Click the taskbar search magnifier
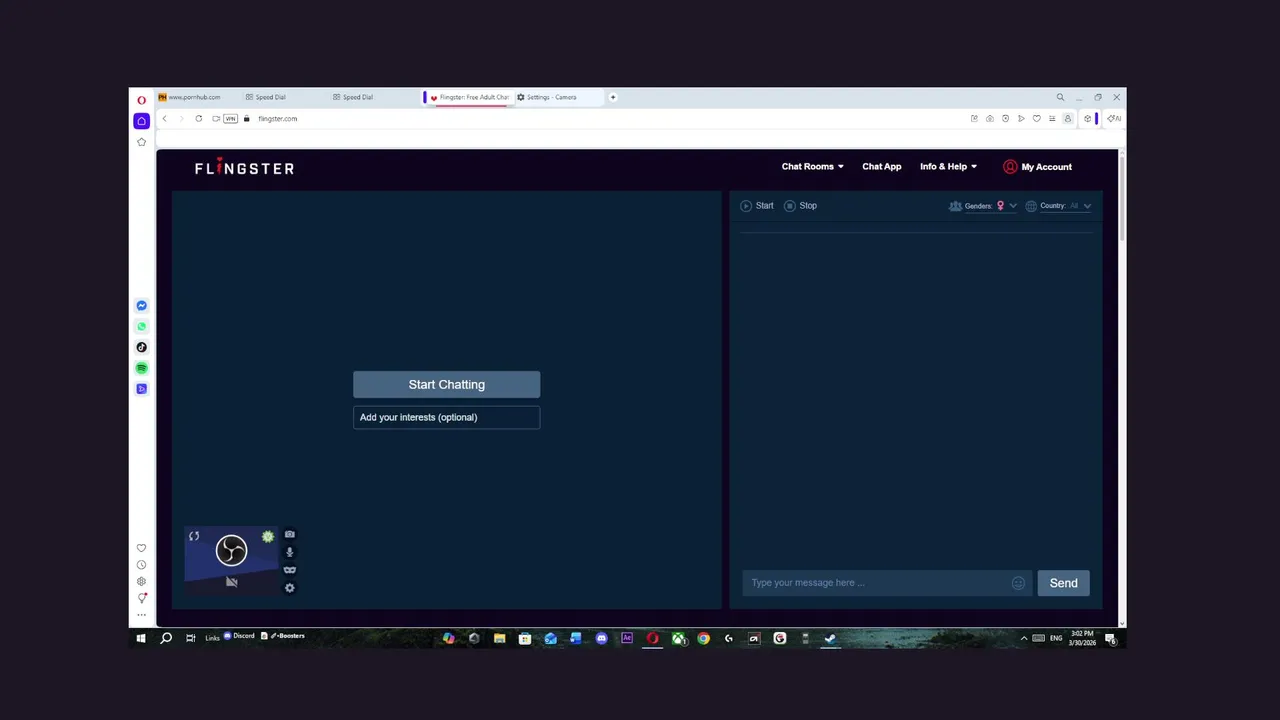 coord(166,638)
